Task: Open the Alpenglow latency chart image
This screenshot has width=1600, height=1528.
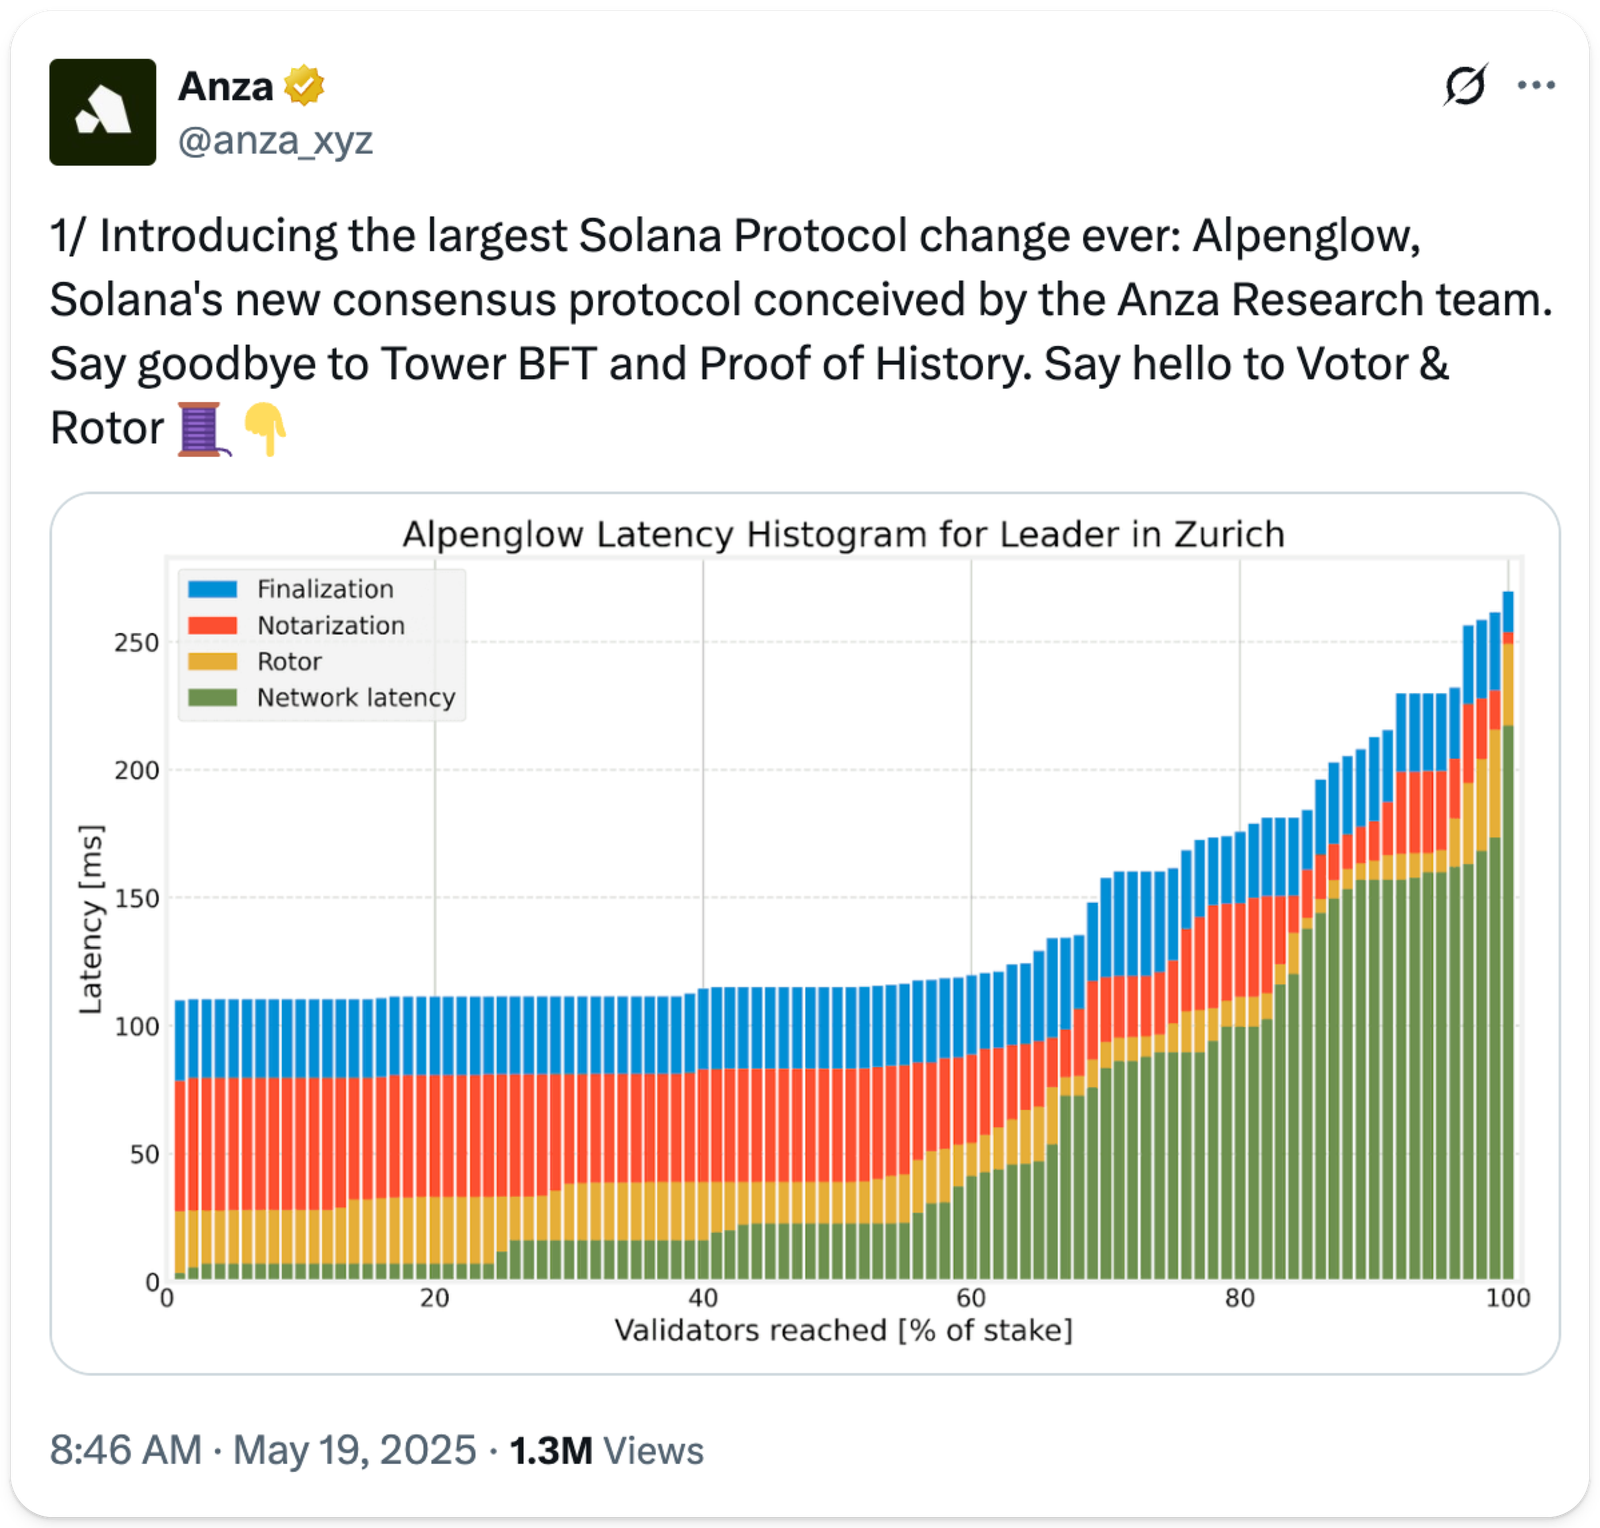Action: tap(804, 932)
